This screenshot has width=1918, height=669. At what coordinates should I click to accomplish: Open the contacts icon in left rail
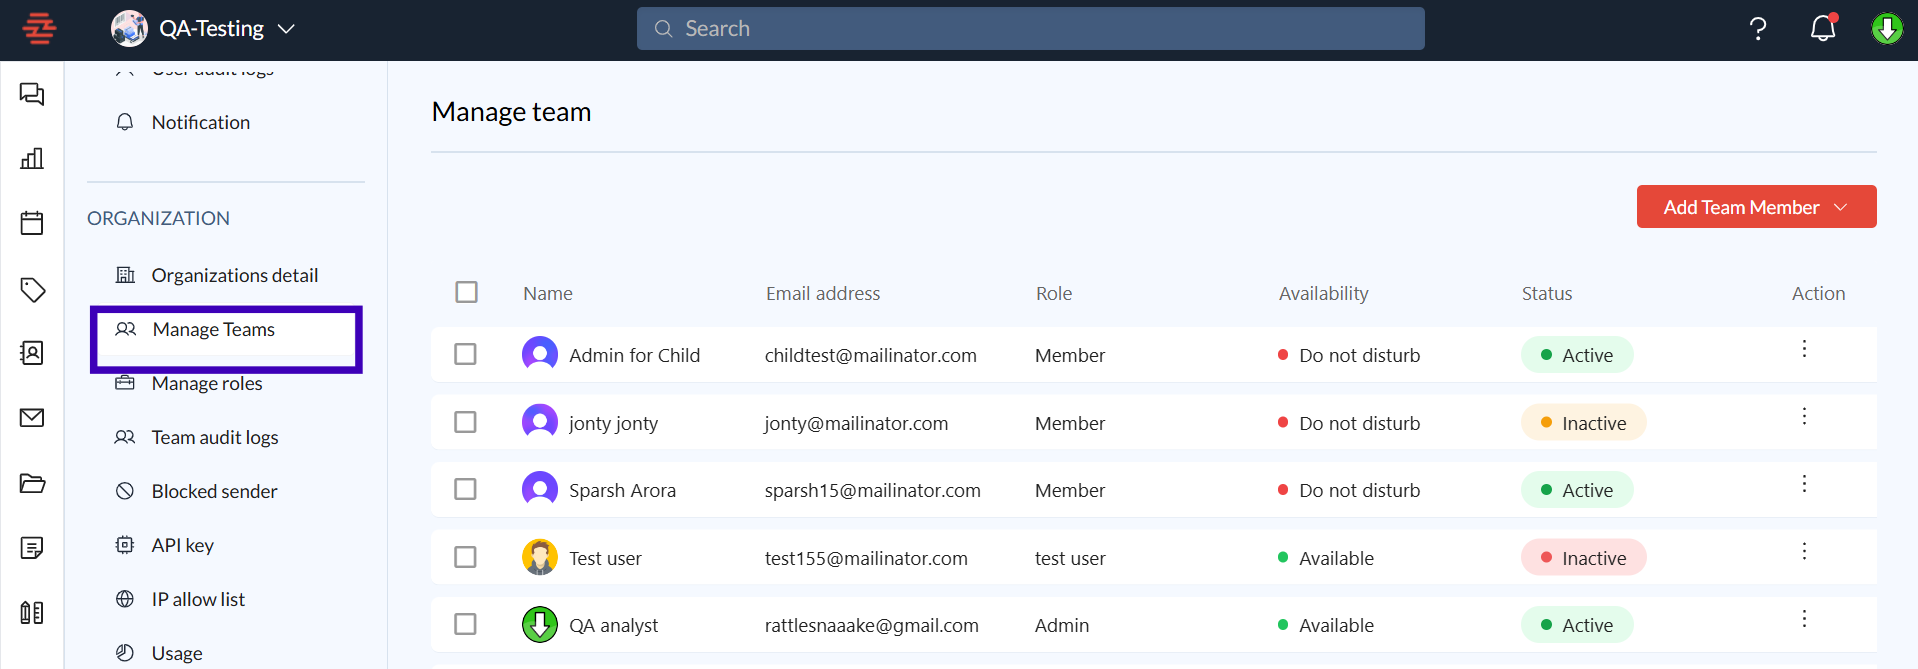point(32,353)
